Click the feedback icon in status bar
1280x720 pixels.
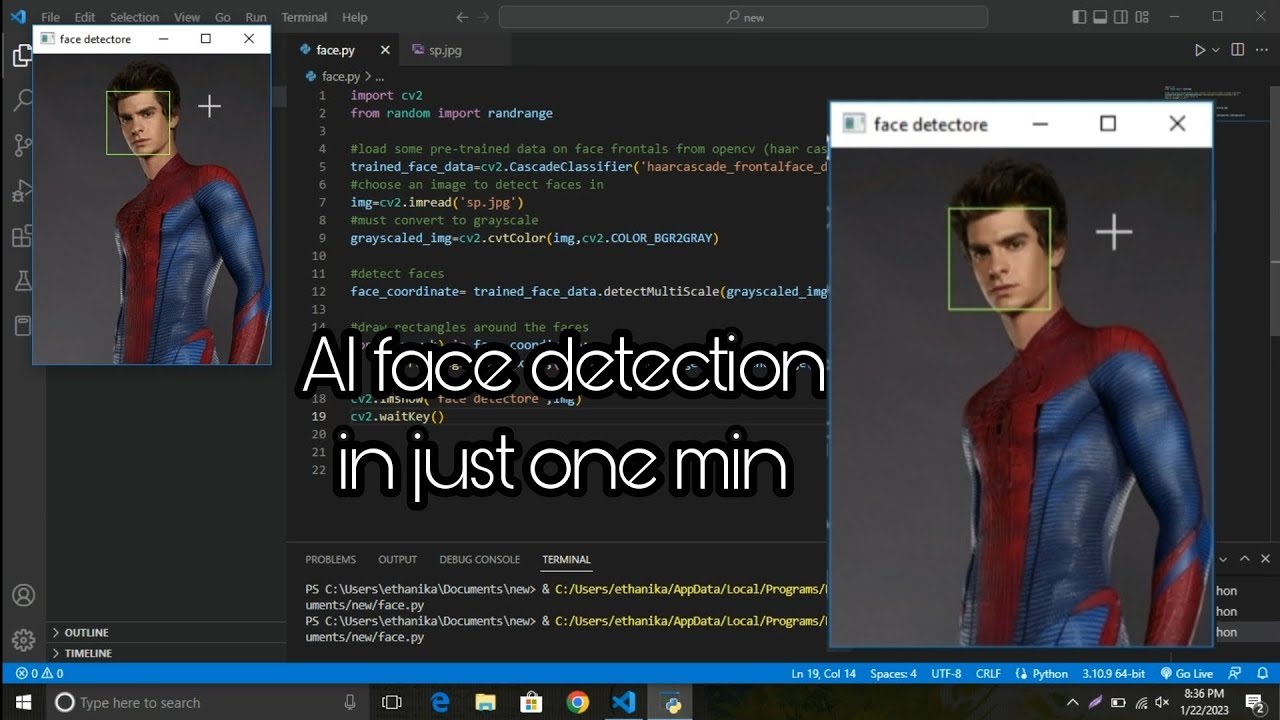(x=1234, y=674)
